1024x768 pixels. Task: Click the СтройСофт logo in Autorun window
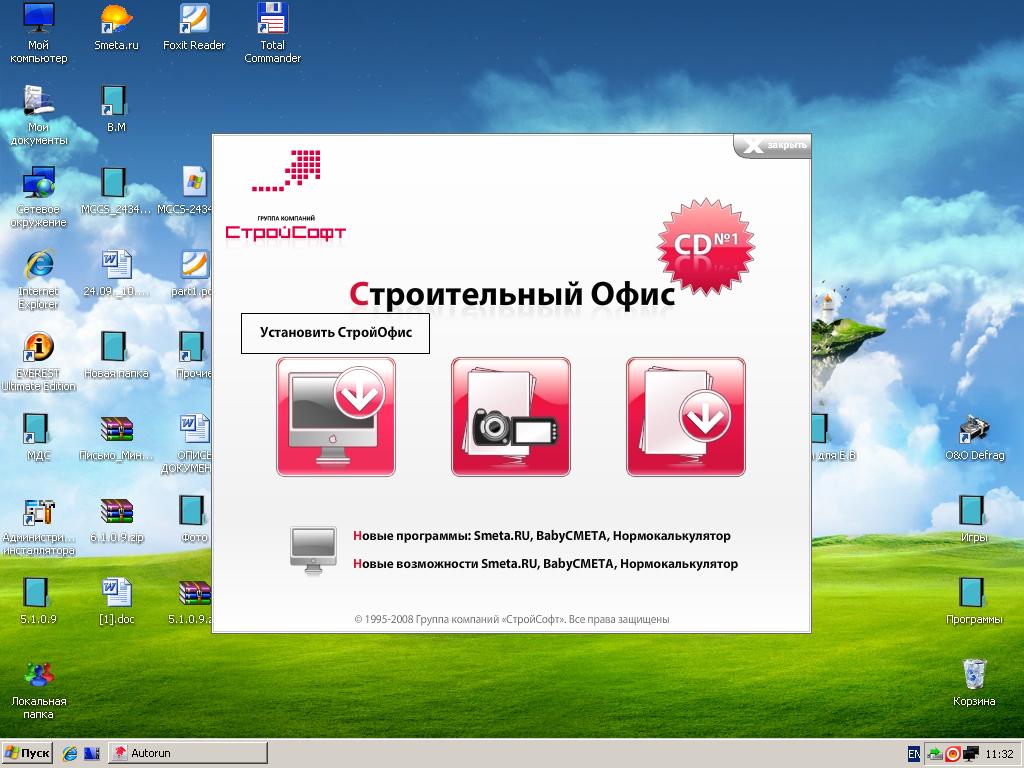point(285,198)
